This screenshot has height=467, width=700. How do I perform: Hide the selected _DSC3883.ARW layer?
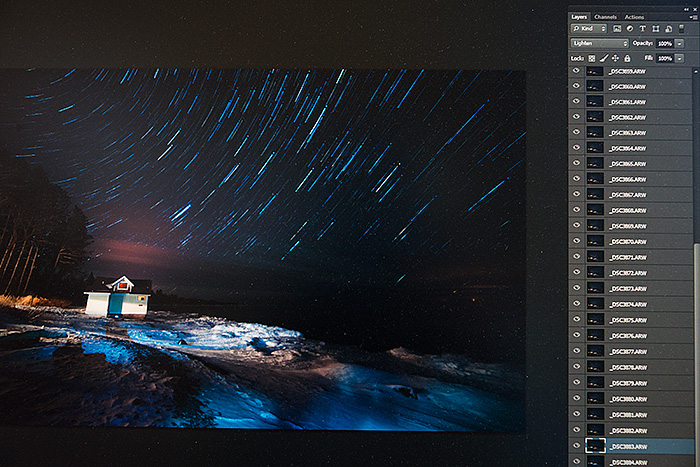tap(576, 446)
